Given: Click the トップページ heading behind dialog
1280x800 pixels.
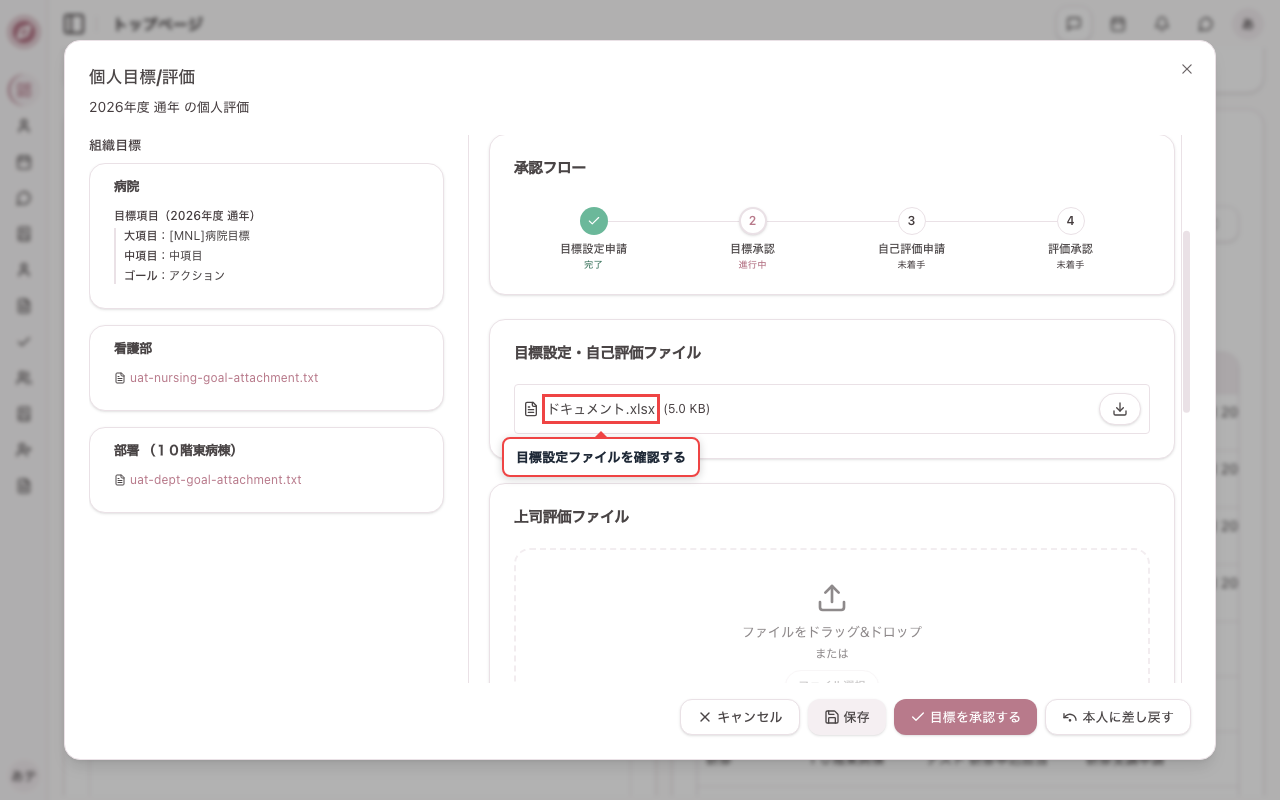Looking at the screenshot, I should (158, 24).
